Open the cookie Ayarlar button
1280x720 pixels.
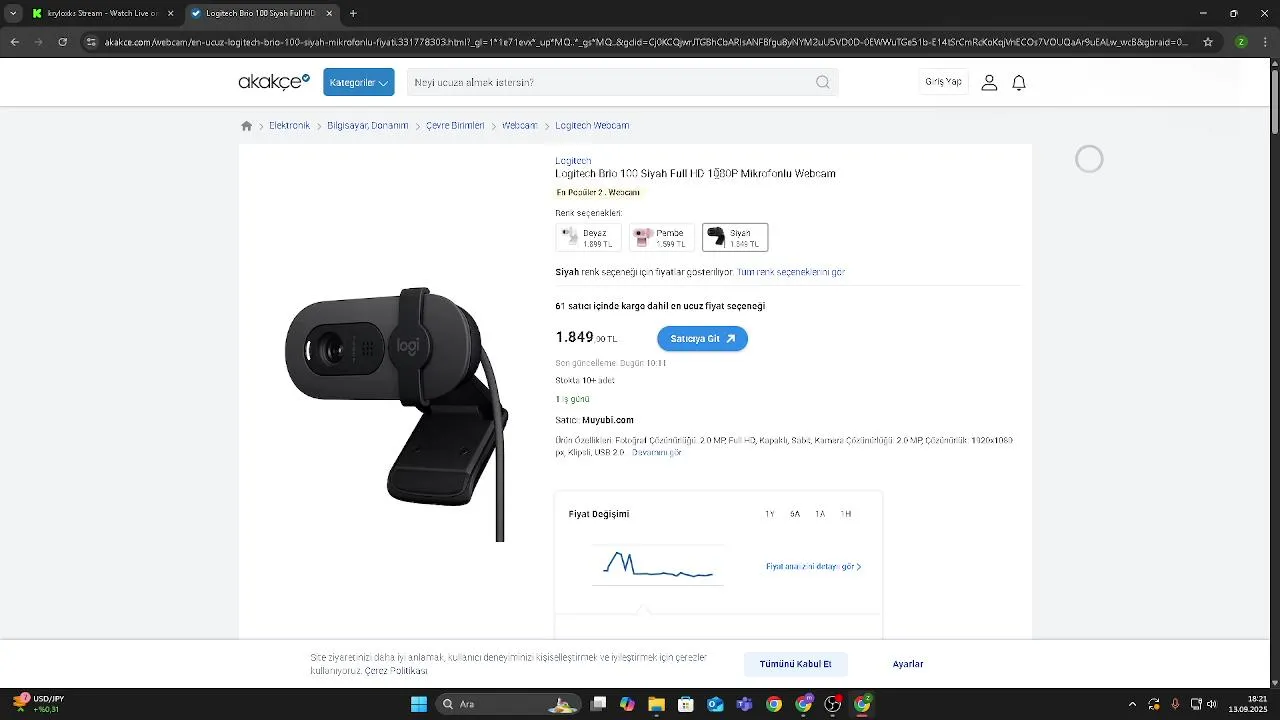[x=908, y=664]
